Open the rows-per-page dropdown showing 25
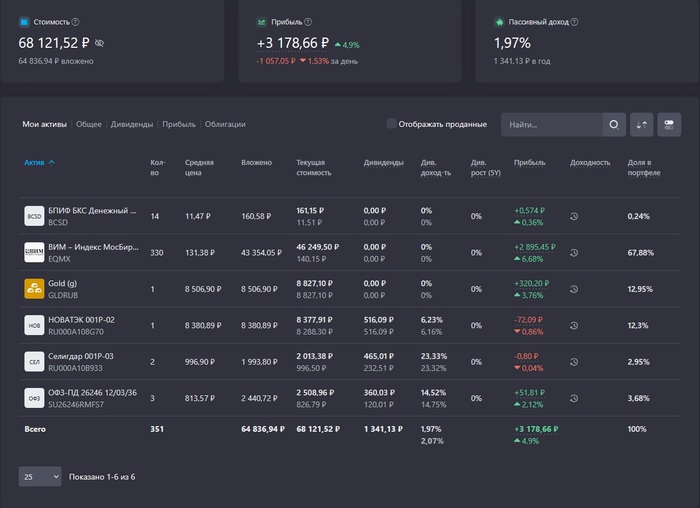The height and width of the screenshot is (508, 700). [x=40, y=477]
